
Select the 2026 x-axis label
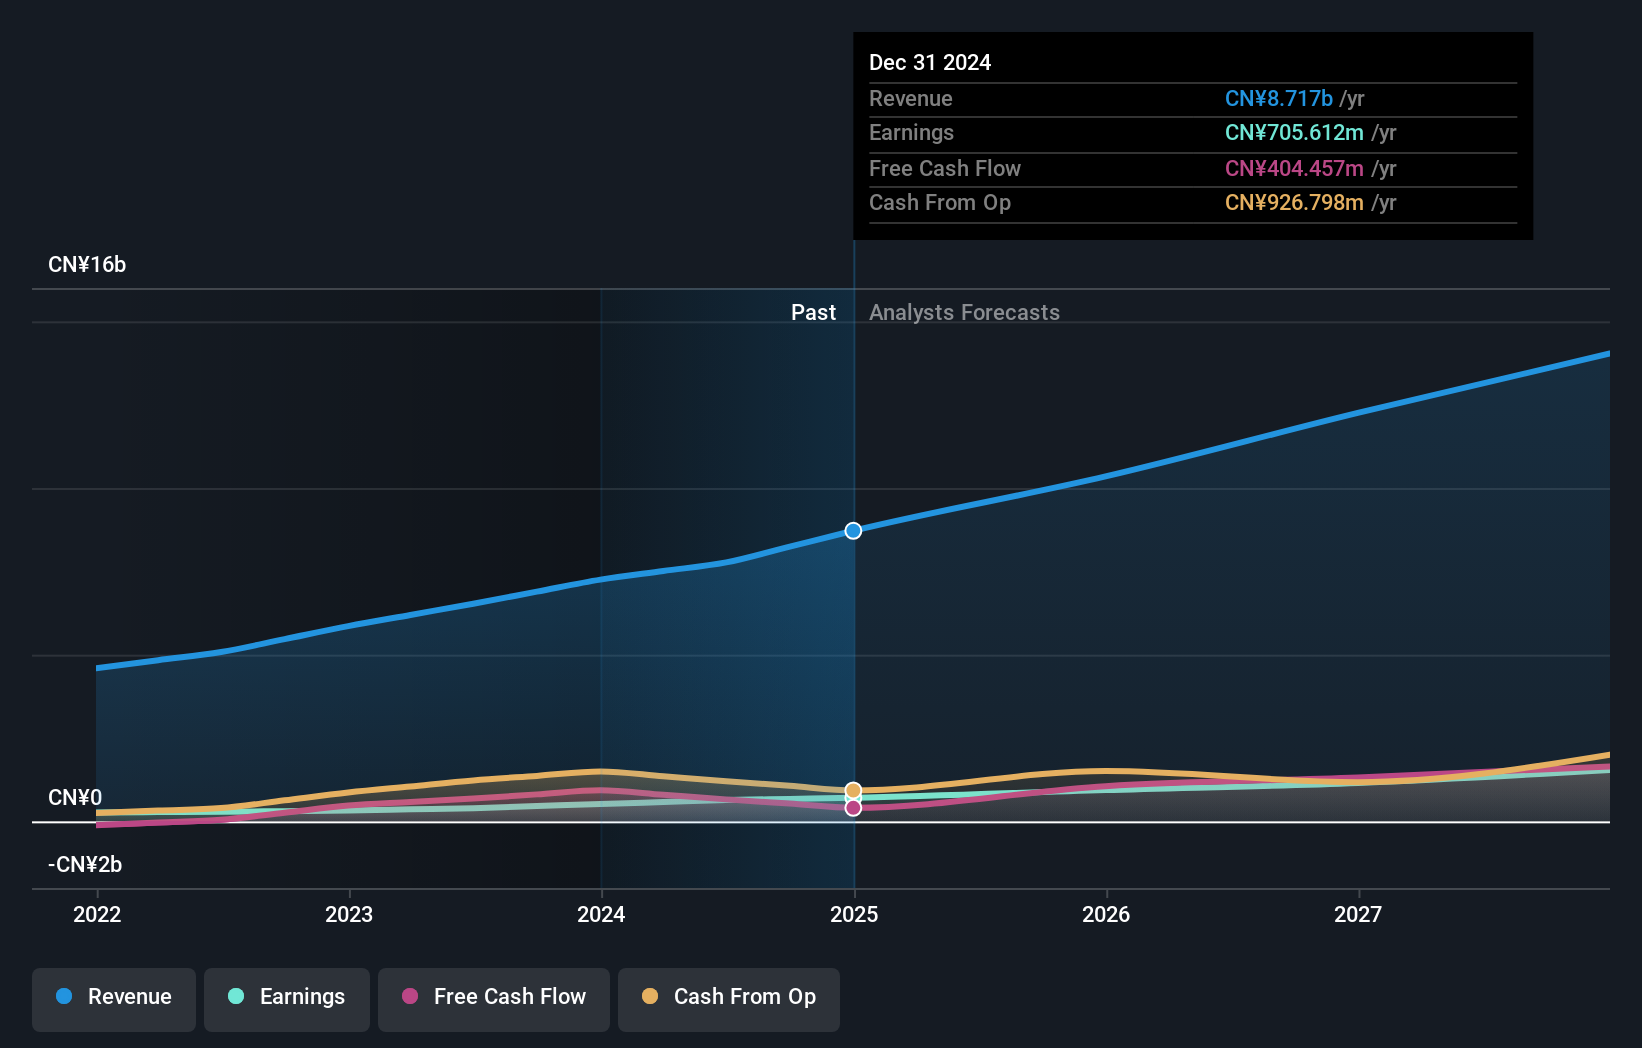(1106, 914)
